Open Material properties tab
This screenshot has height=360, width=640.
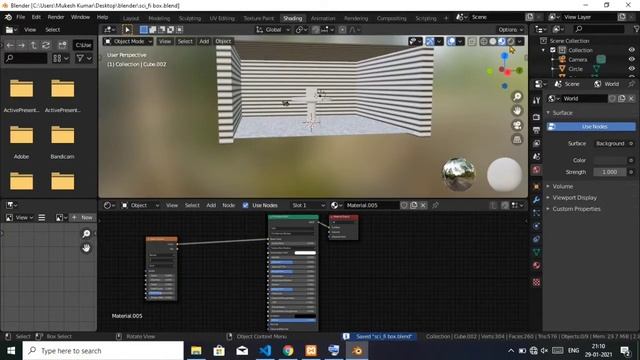pos(536,266)
